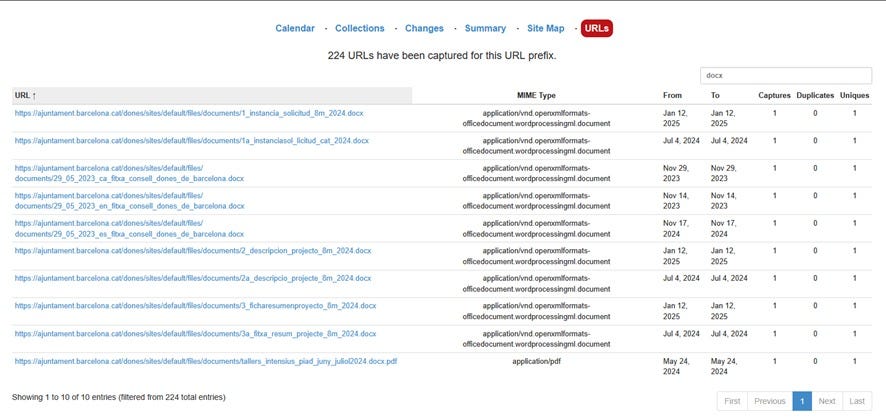Go to the Summary tab
Viewport: 886px width, 420px height.
[x=485, y=28]
